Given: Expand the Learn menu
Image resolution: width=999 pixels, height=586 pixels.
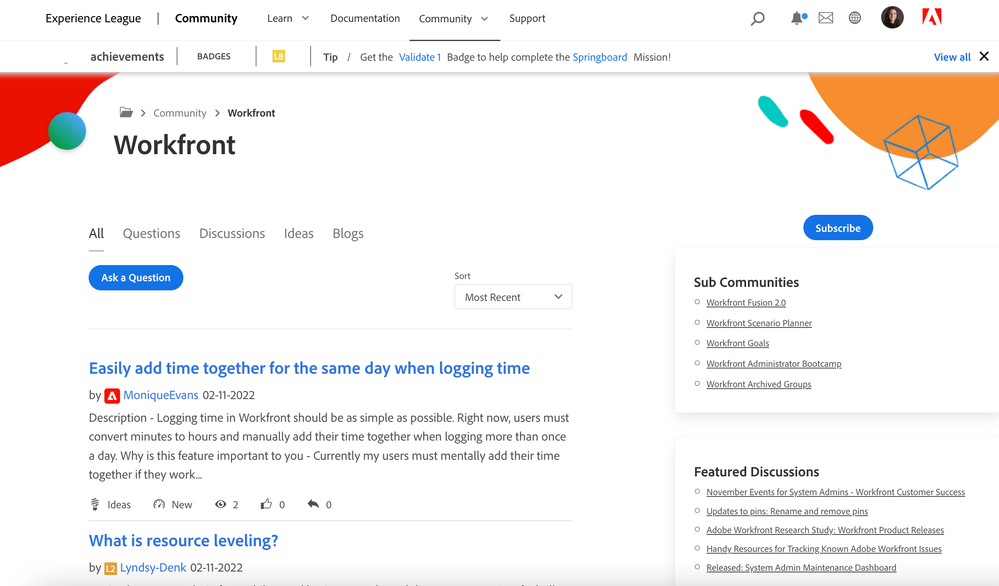Looking at the screenshot, I should click(x=288, y=18).
